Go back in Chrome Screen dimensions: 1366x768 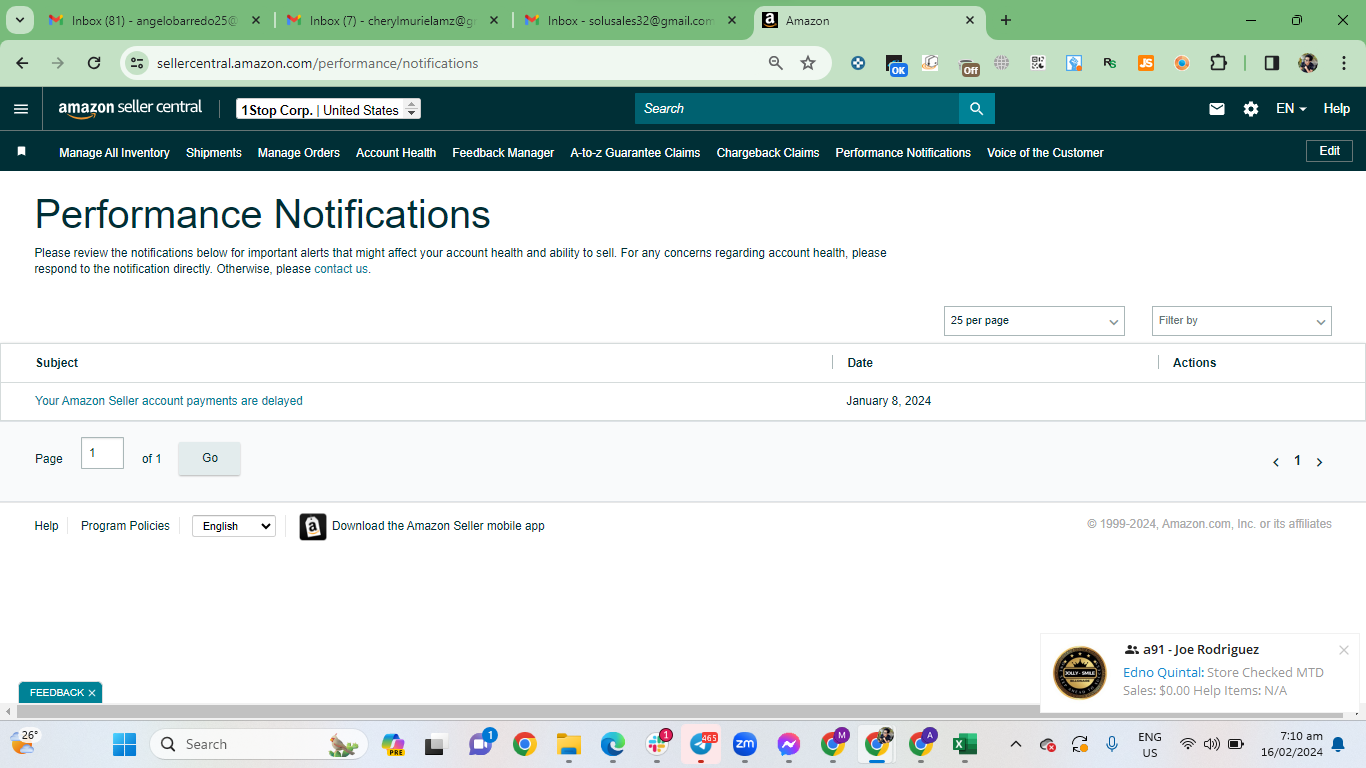click(22, 63)
